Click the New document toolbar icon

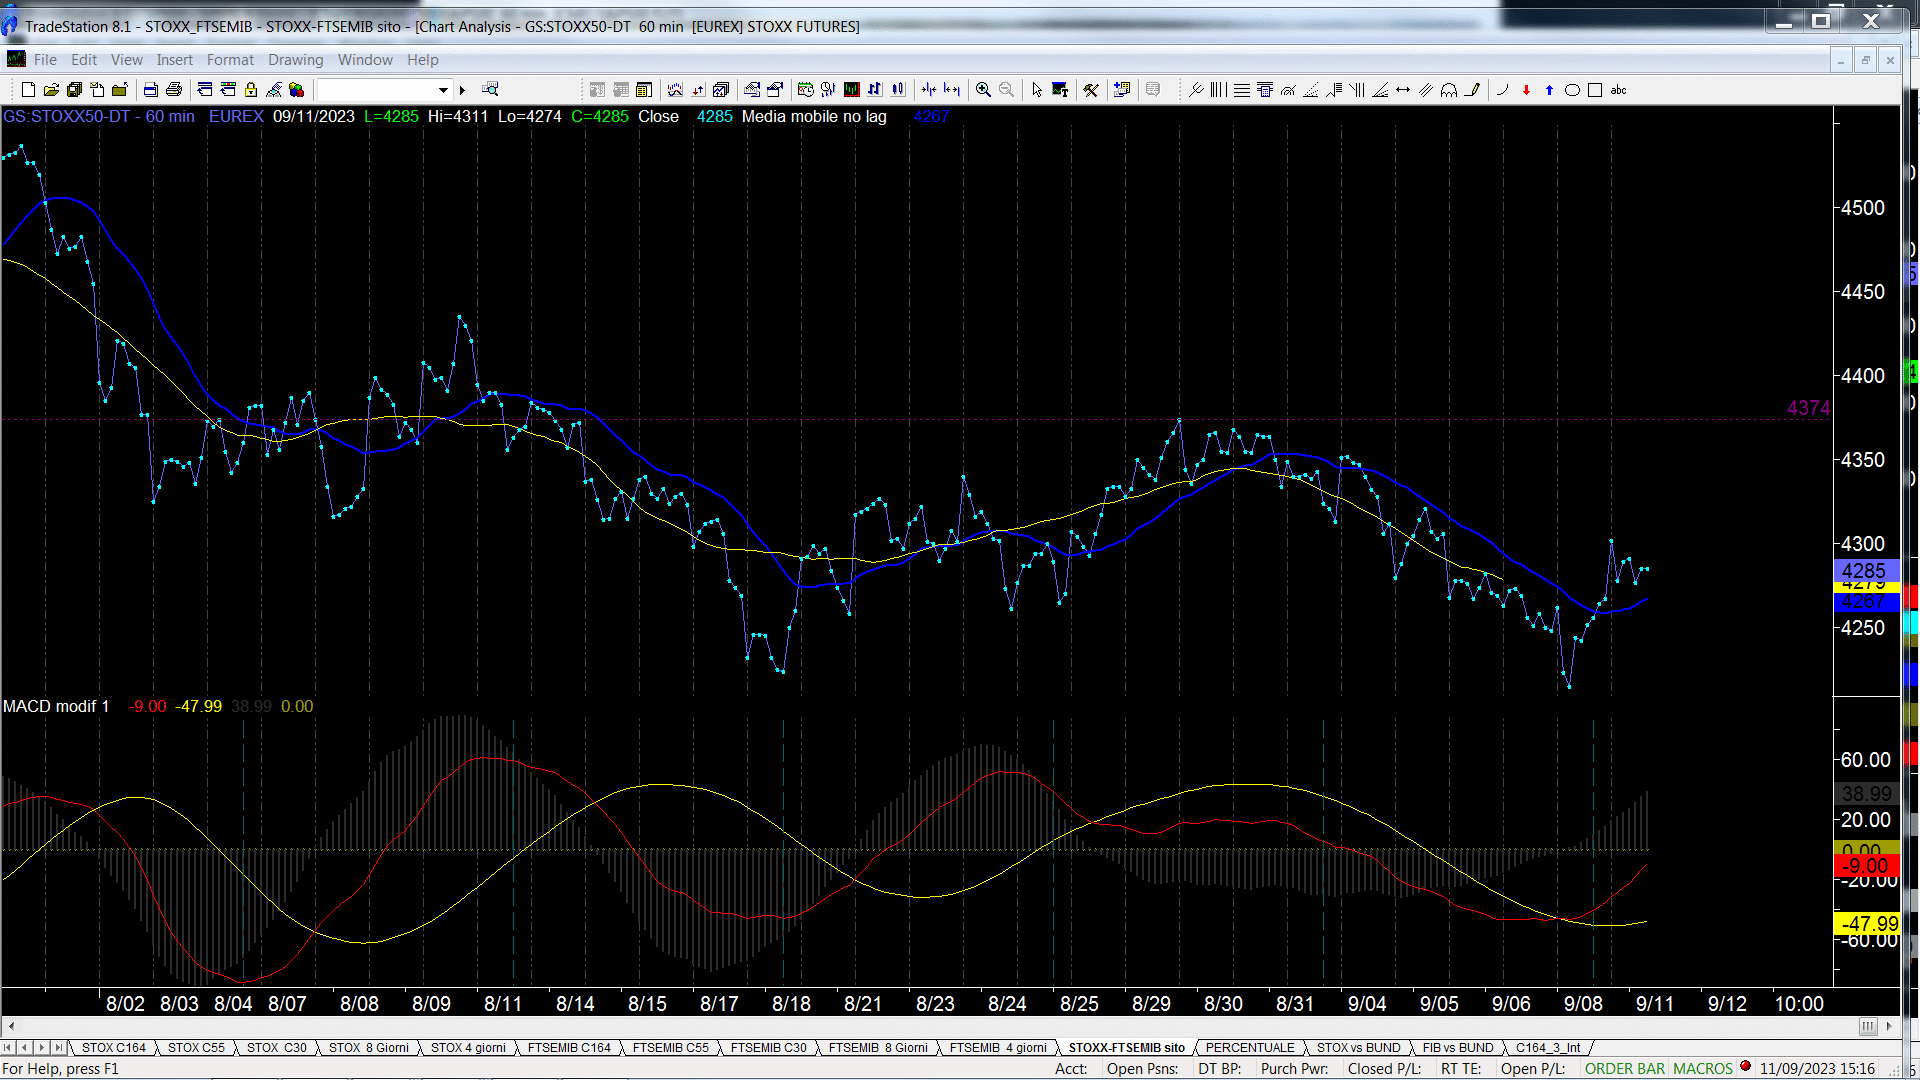click(28, 90)
